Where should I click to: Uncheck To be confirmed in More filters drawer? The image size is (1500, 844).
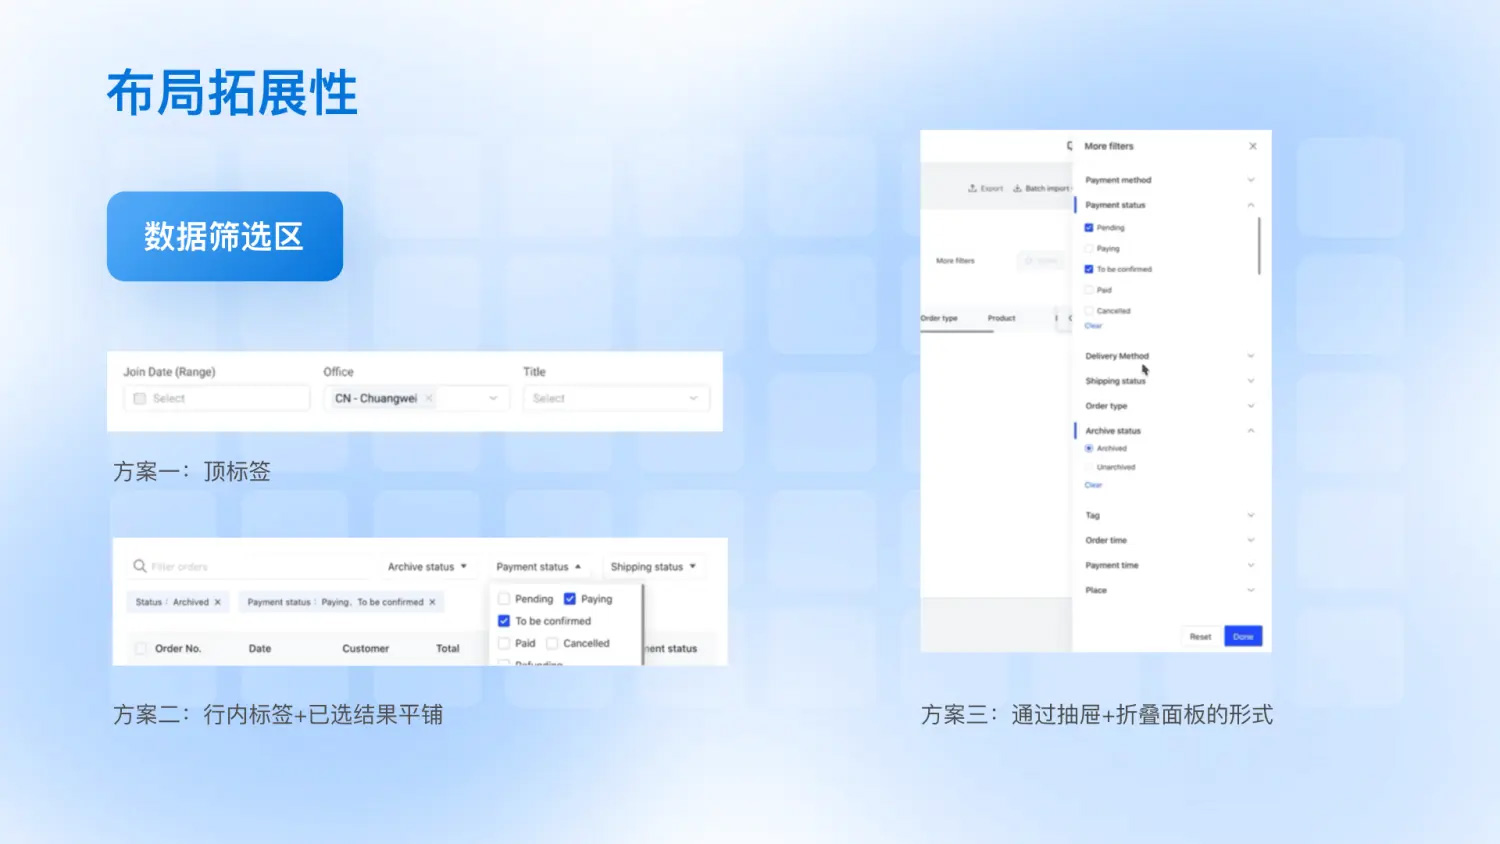[1089, 269]
